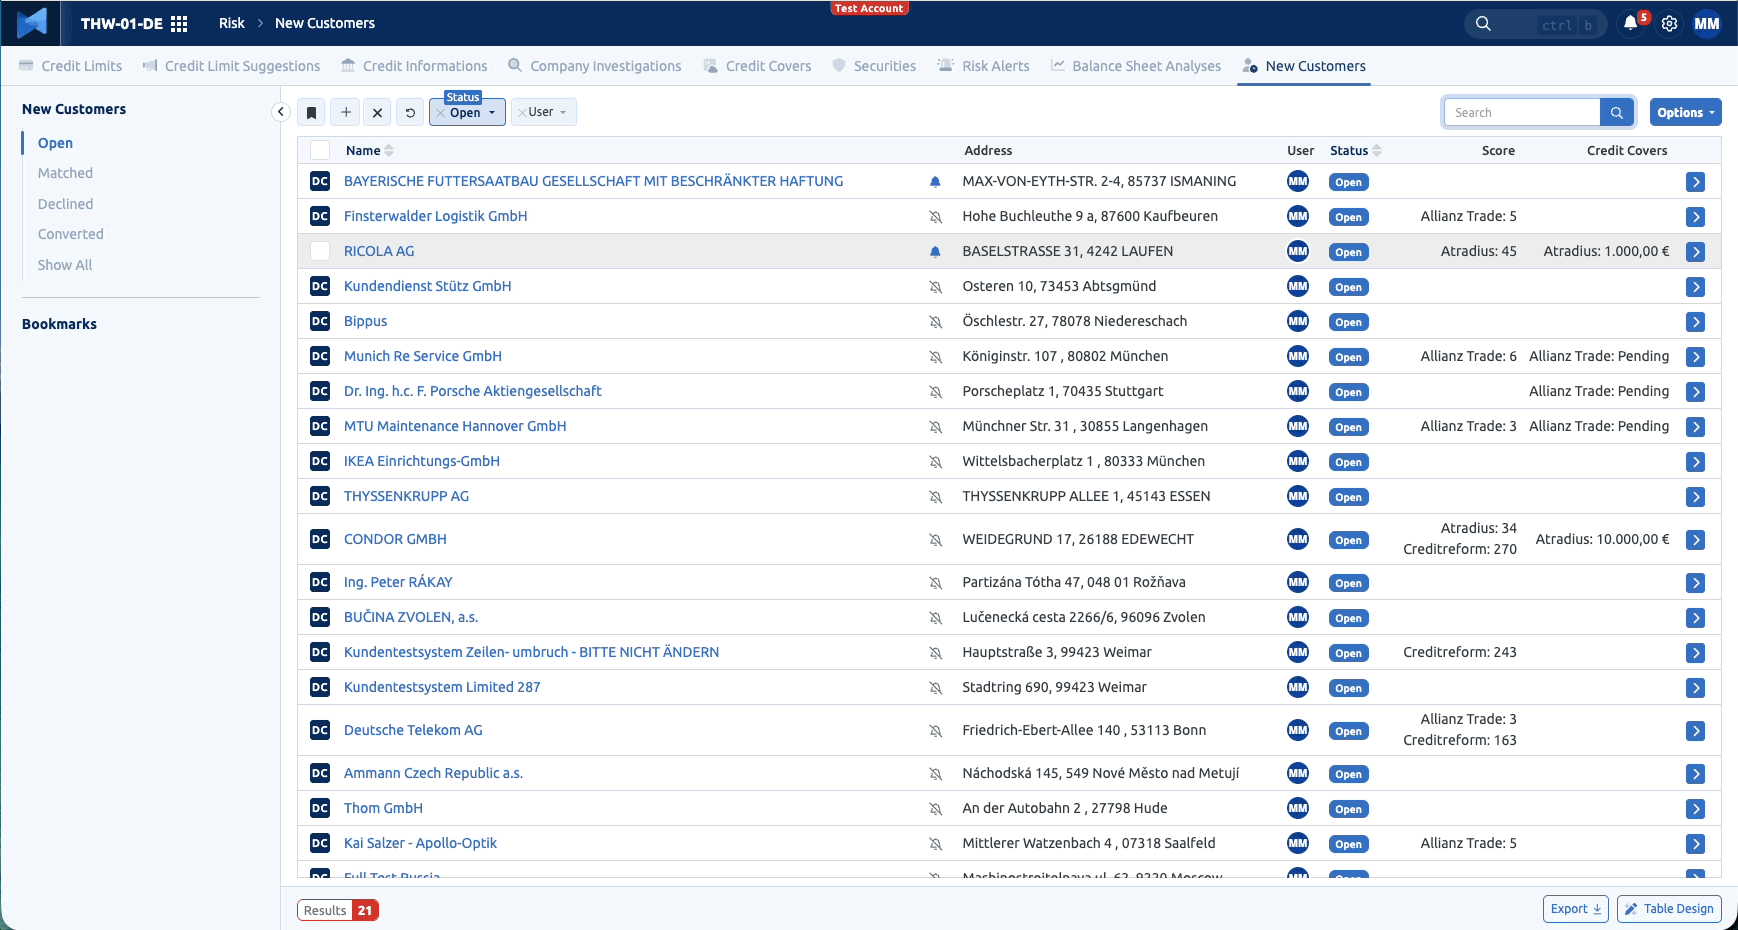The height and width of the screenshot is (930, 1738).
Task: Open Kai Salzer - Apollo-Optik link
Action: (420, 843)
